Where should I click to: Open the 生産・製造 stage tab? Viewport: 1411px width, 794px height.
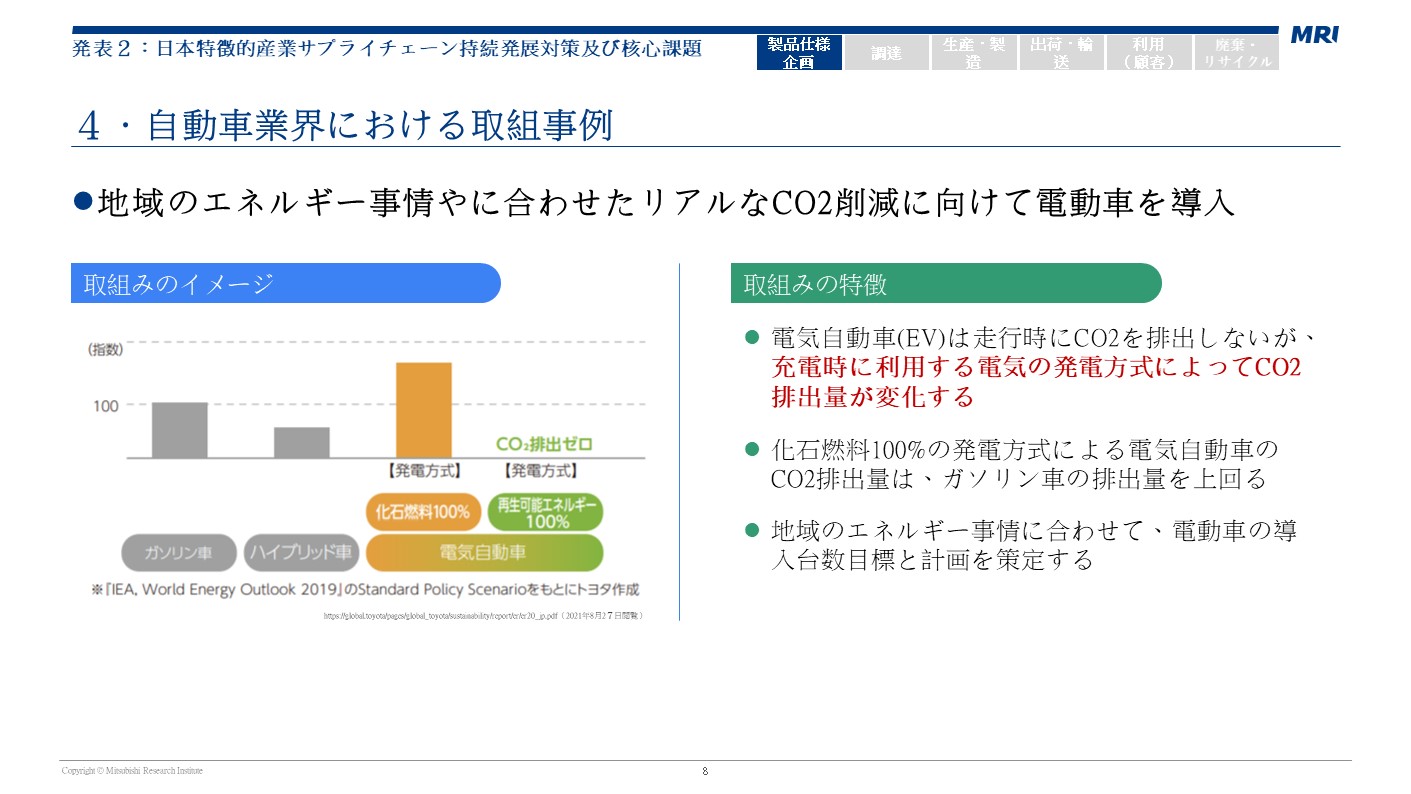[x=974, y=53]
